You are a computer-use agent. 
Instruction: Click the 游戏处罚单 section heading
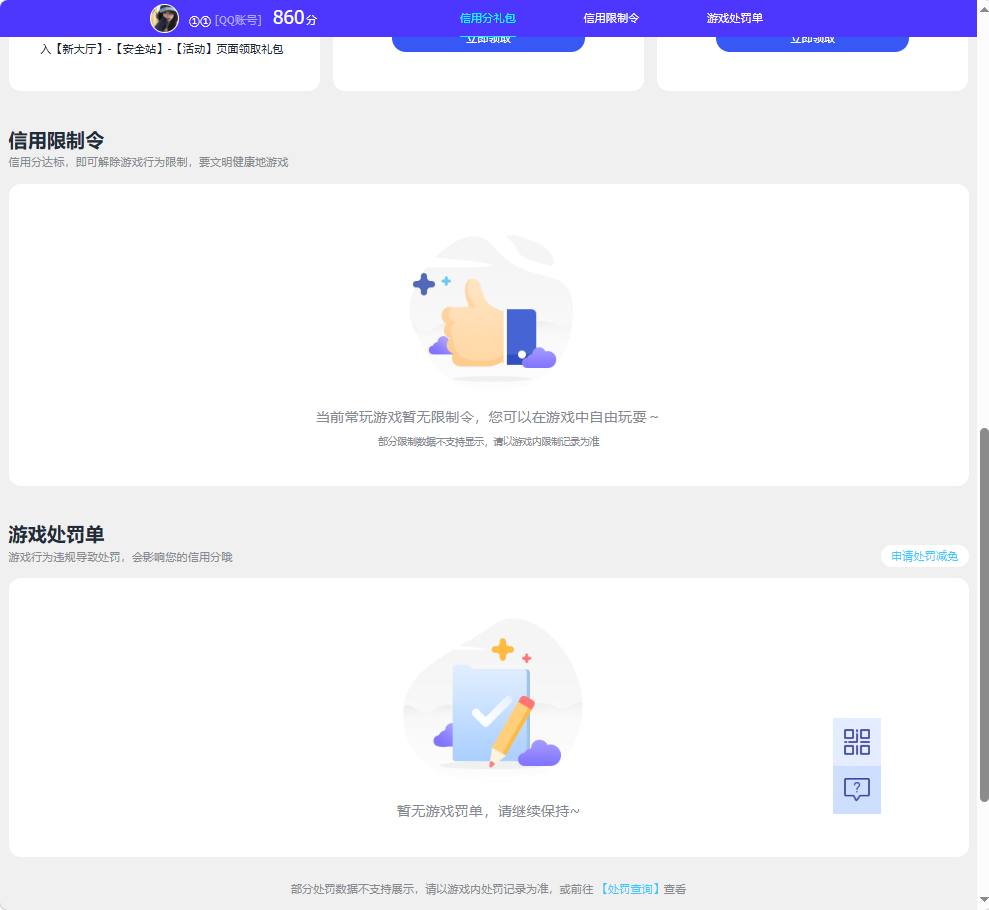[x=56, y=534]
